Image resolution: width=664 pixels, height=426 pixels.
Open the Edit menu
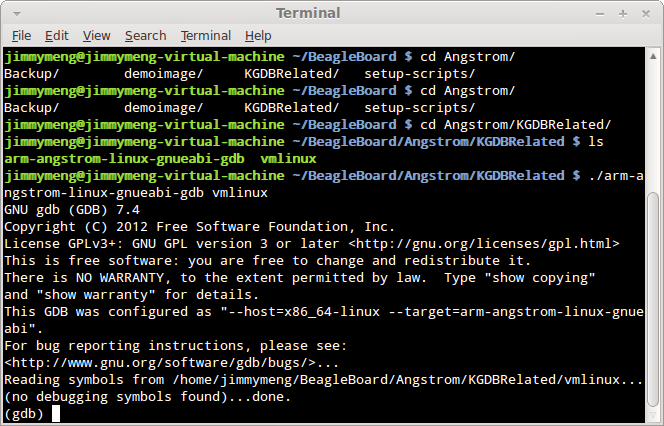pyautogui.click(x=57, y=36)
